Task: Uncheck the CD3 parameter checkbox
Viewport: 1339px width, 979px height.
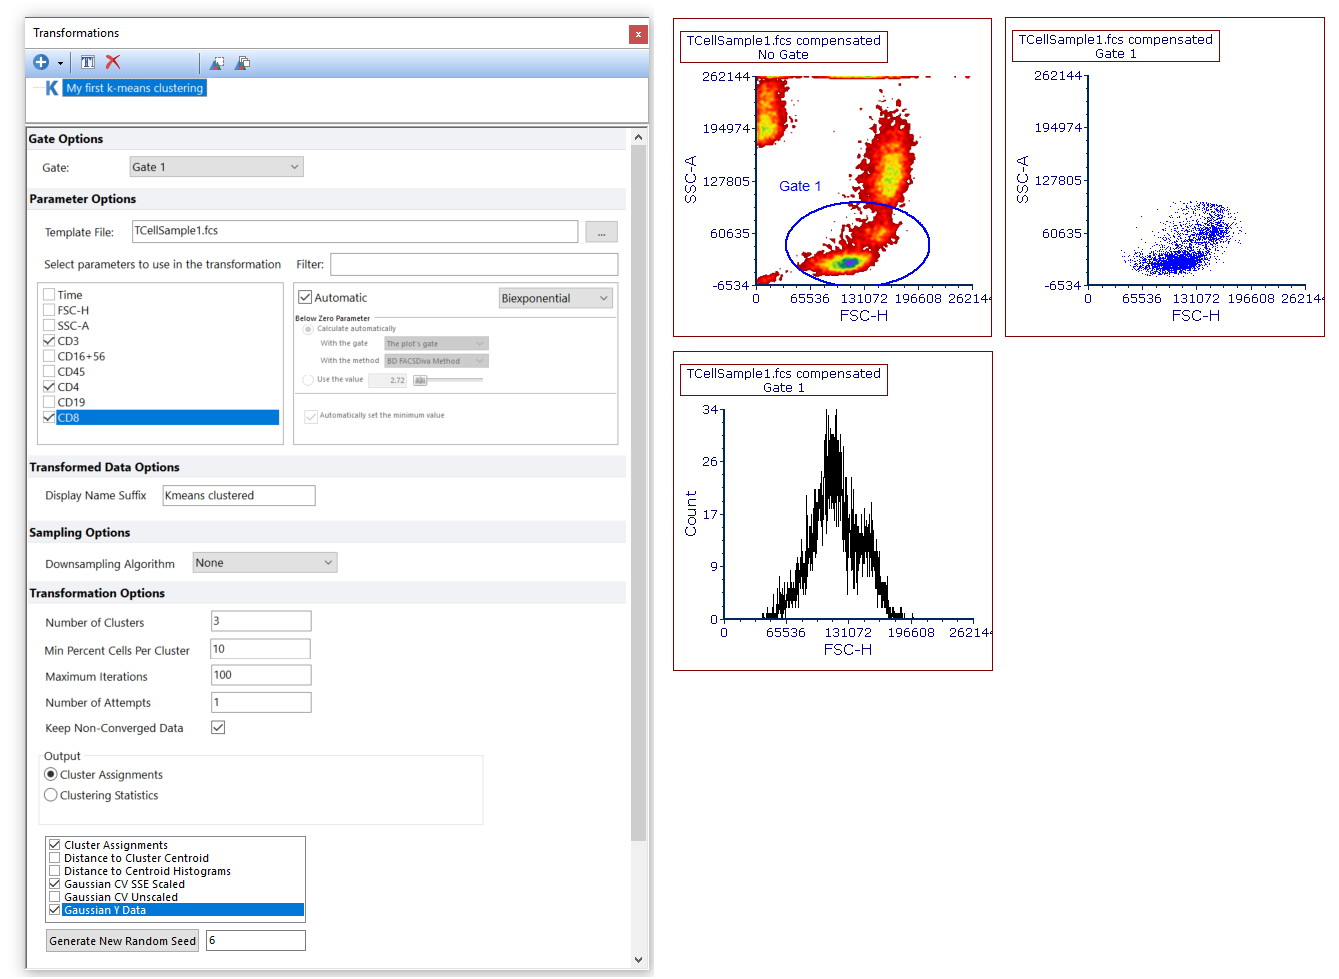Action: 49,341
